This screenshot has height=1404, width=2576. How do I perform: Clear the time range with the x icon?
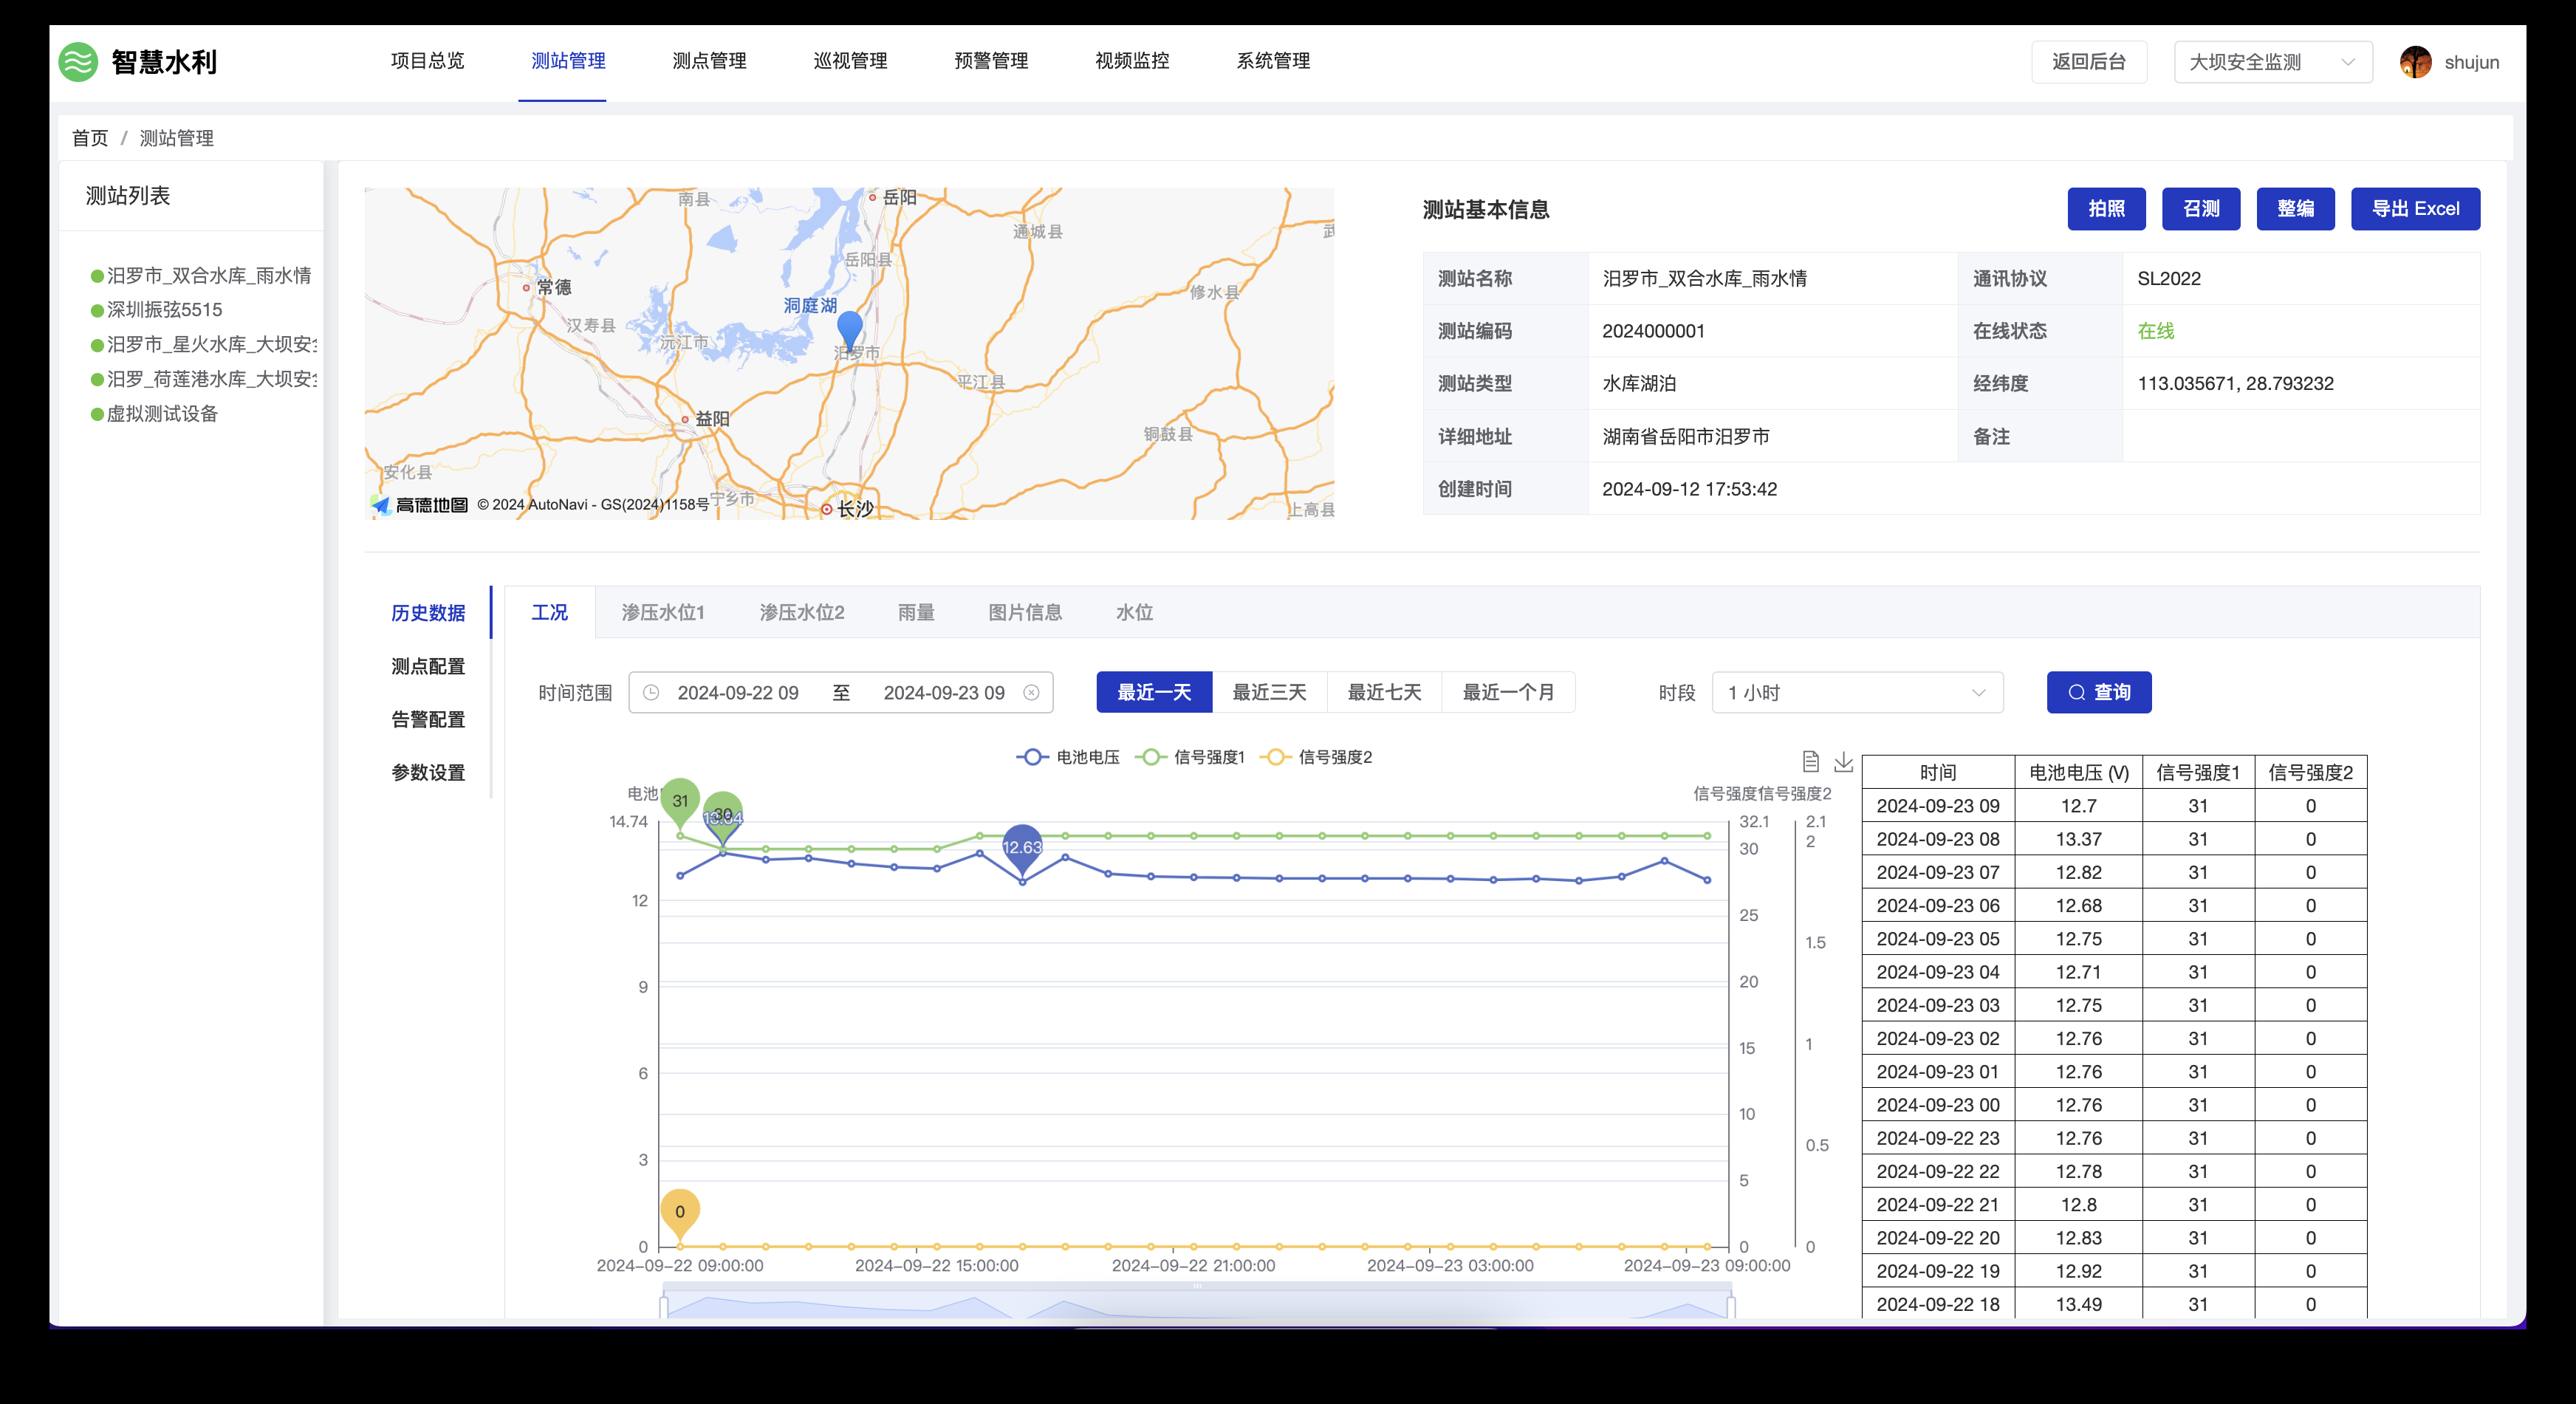click(1031, 692)
